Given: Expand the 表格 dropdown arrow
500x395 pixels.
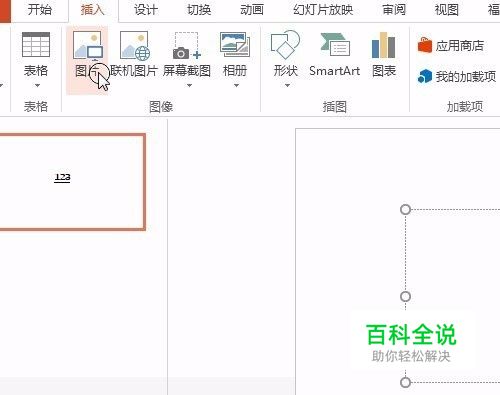Looking at the screenshot, I should click(37, 86).
